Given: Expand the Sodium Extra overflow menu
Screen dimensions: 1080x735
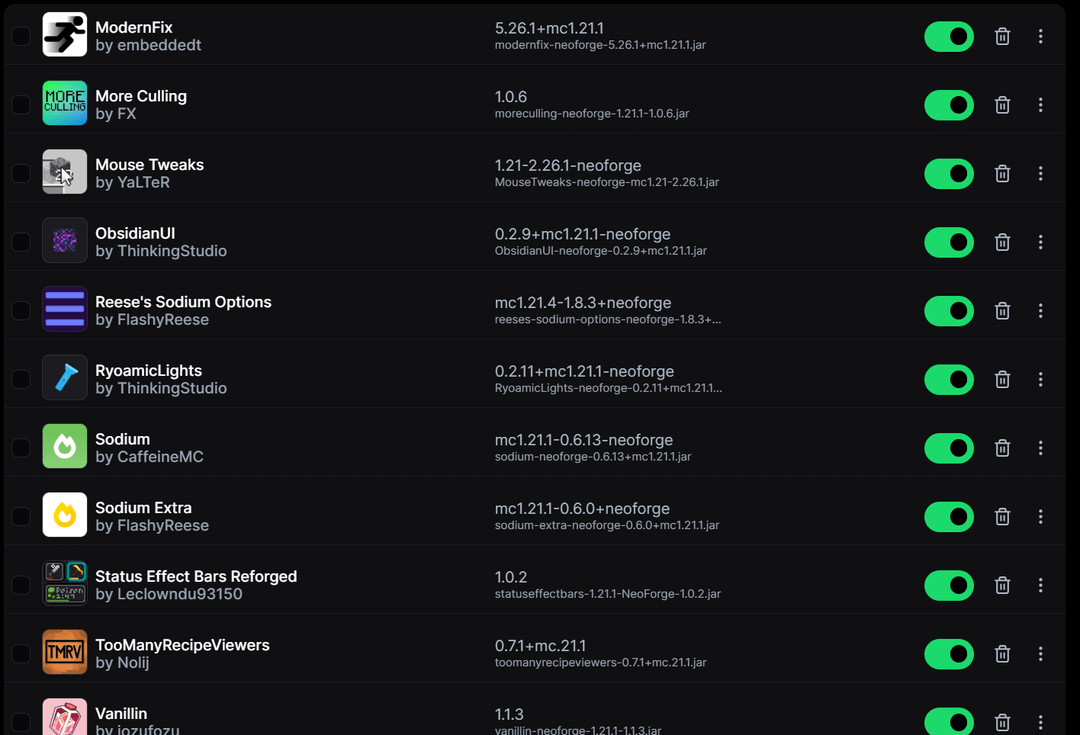Looking at the screenshot, I should (x=1040, y=516).
